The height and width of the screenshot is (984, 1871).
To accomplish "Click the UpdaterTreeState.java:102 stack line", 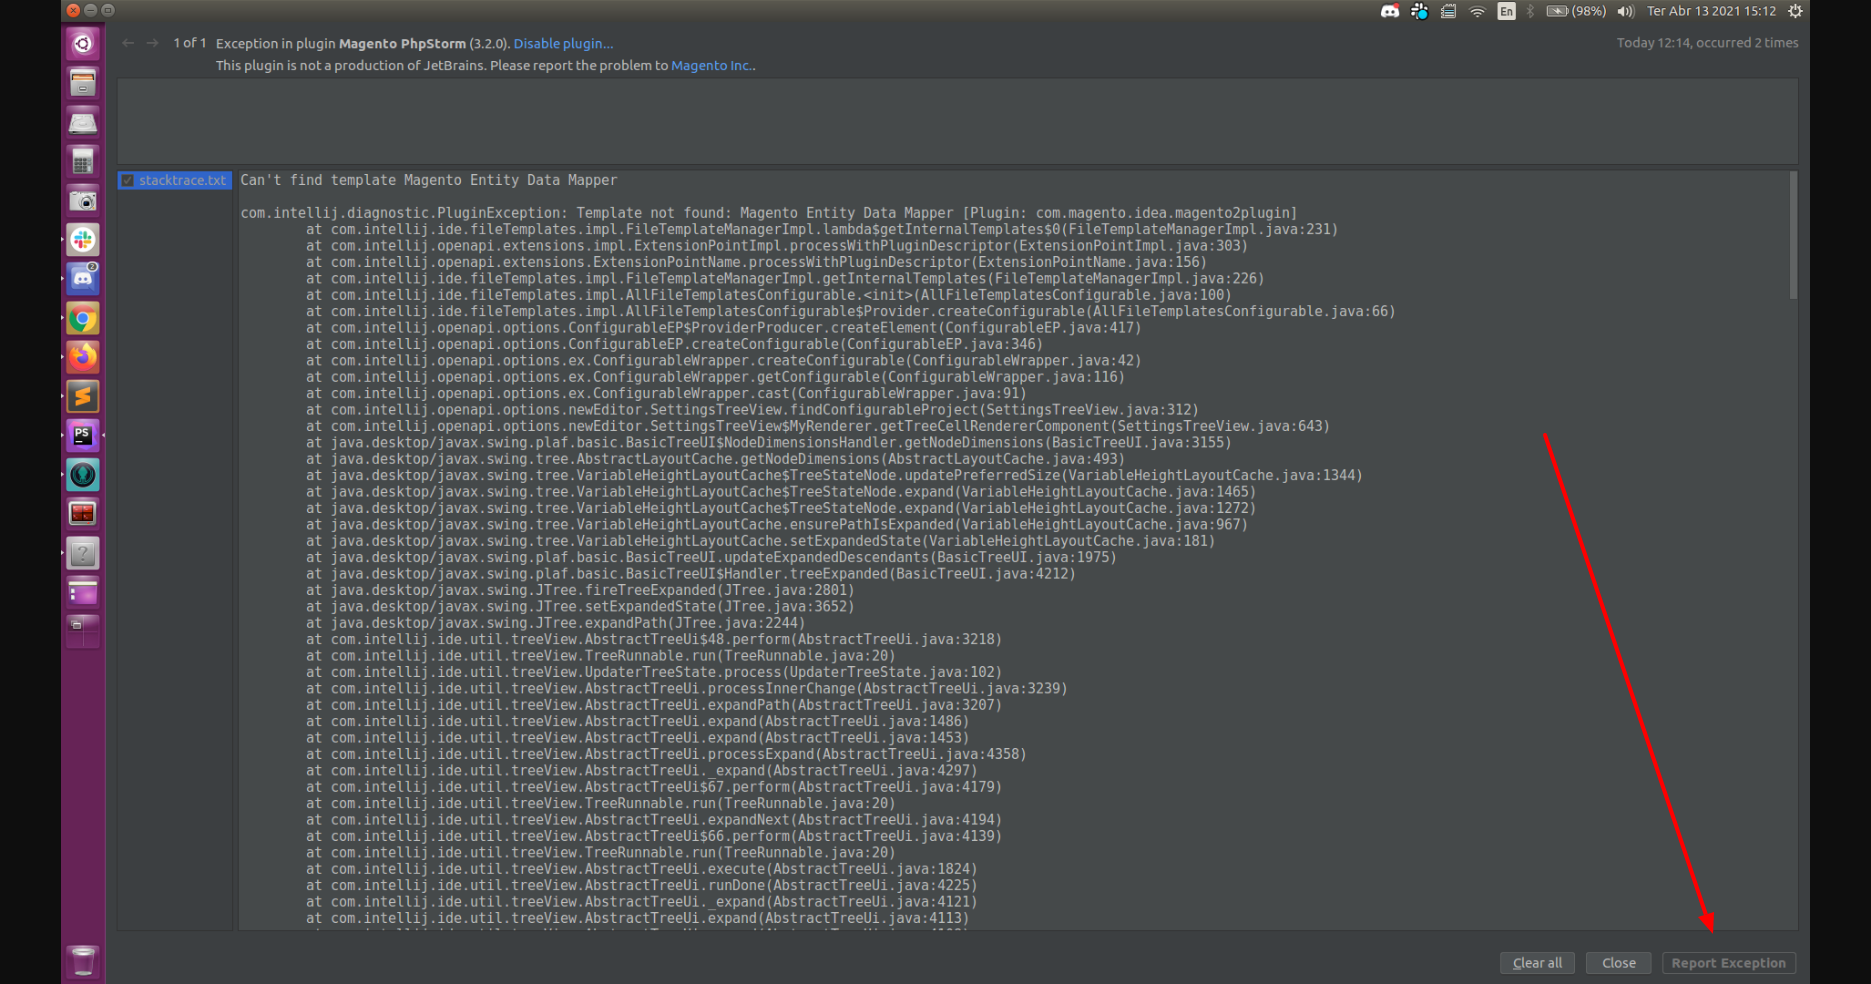I will [654, 672].
